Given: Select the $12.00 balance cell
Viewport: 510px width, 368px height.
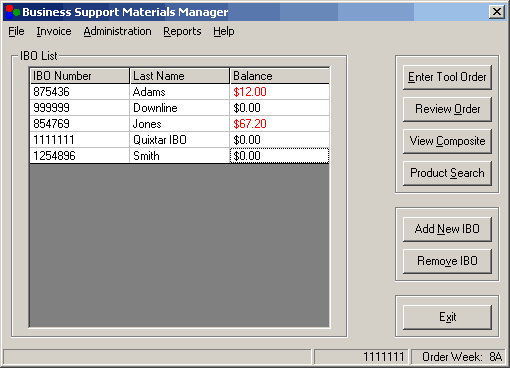Looking at the screenshot, I should point(280,92).
